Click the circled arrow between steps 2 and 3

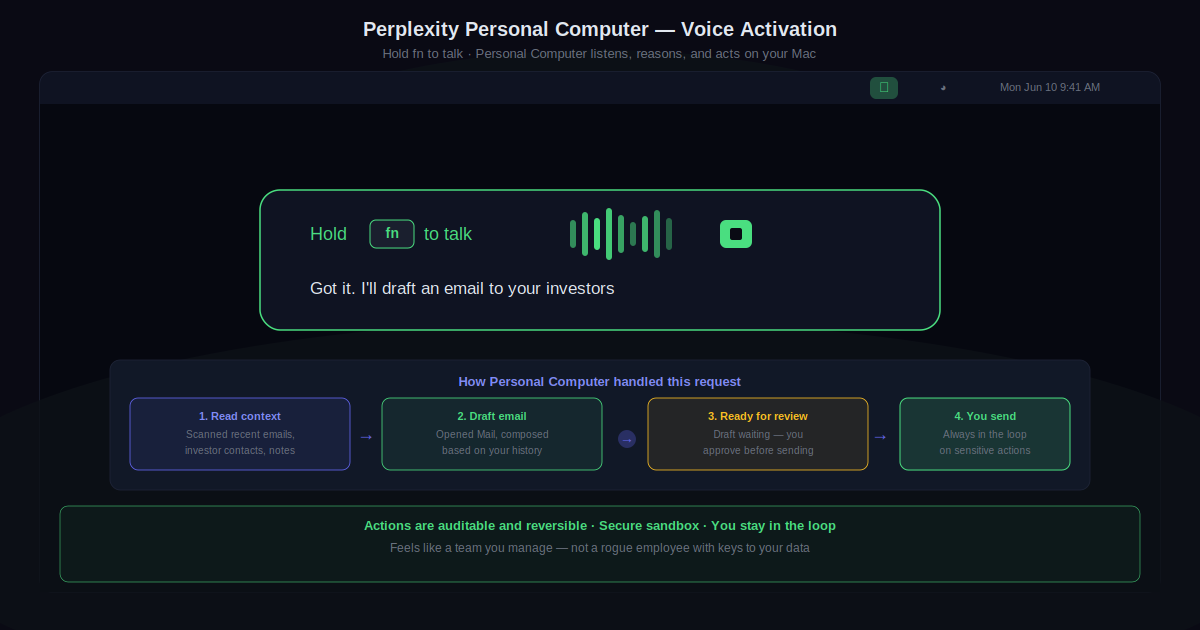coord(627,439)
